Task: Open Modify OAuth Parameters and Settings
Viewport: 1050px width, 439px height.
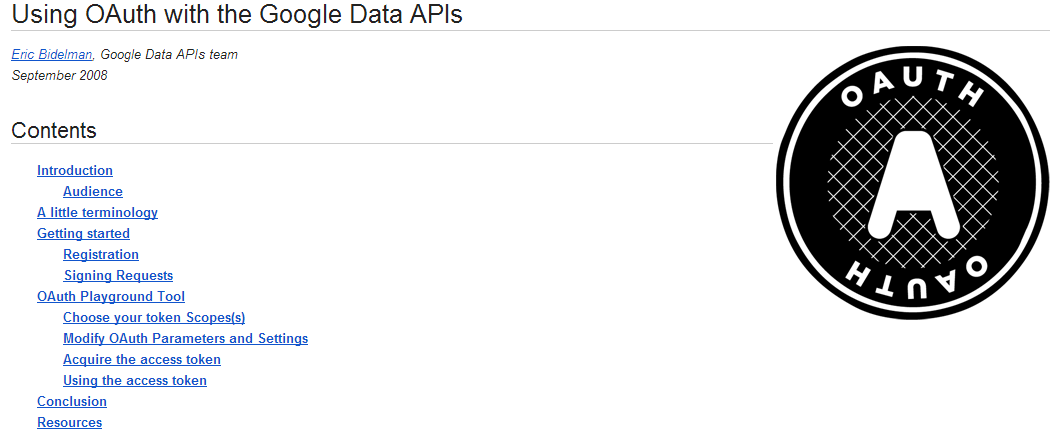Action: 185,339
